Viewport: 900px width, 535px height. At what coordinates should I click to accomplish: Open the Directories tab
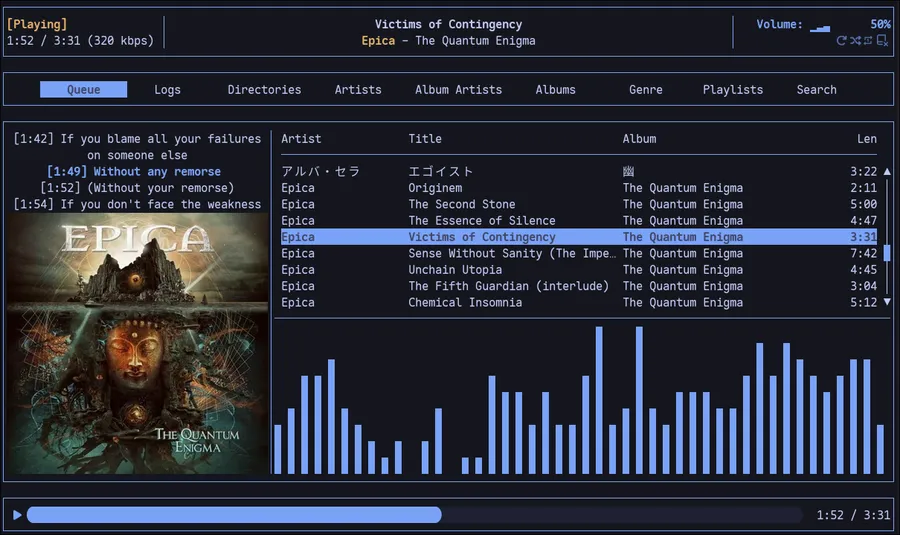264,90
